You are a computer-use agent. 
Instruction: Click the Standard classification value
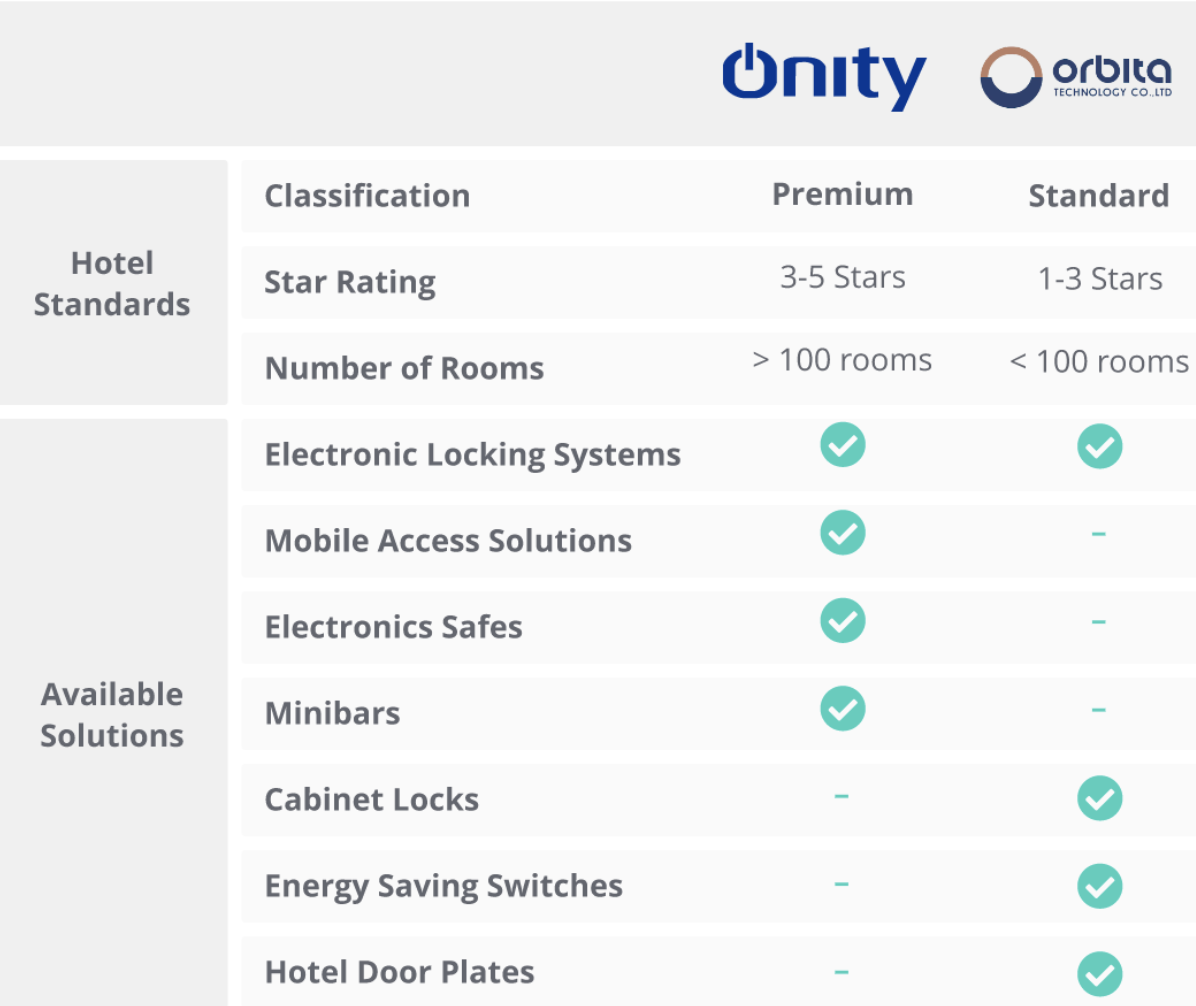(1099, 196)
